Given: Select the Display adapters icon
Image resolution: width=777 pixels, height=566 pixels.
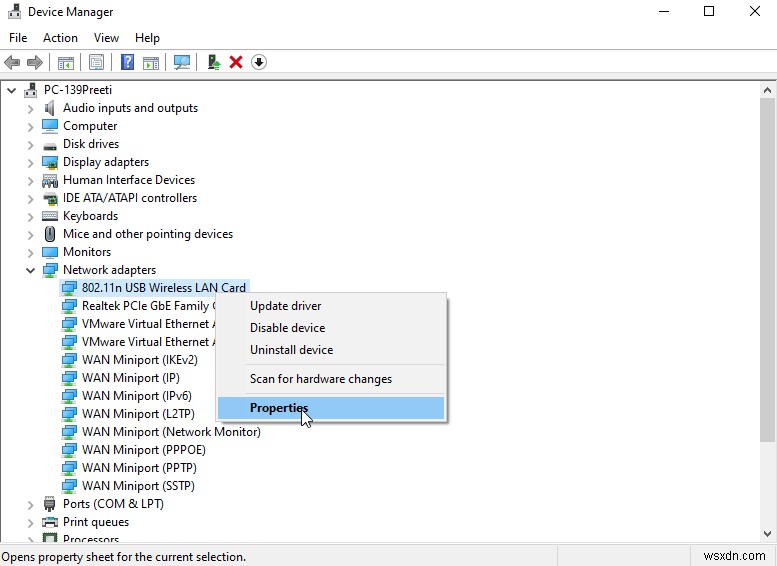Looking at the screenshot, I should [50, 162].
